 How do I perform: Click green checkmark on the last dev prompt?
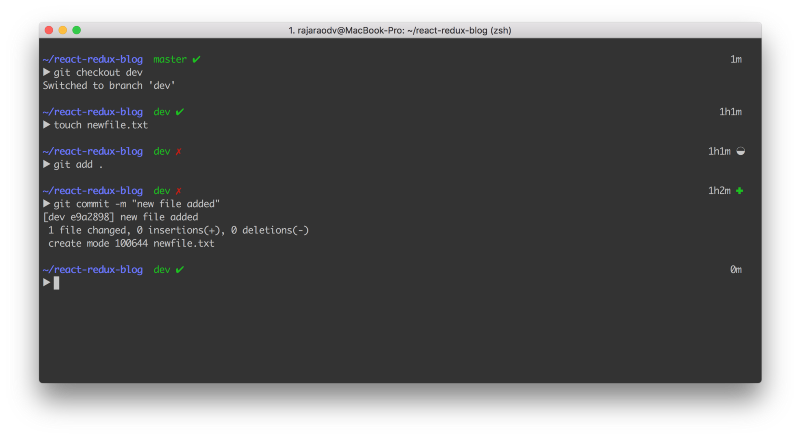180,270
